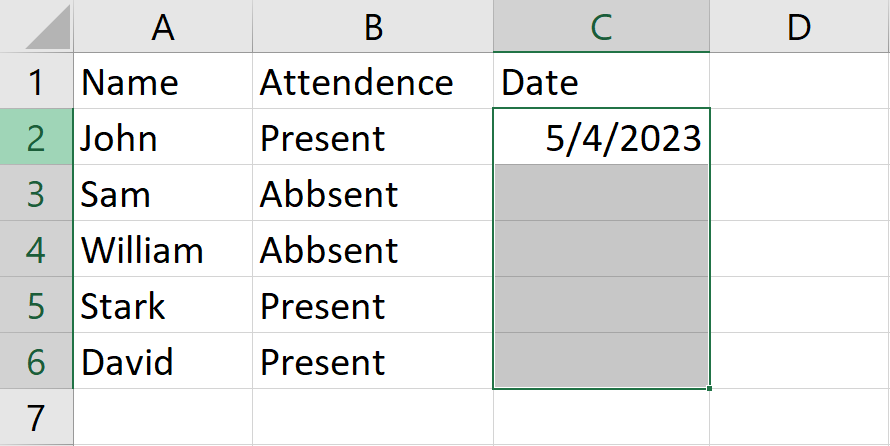Viewport: 890px width, 446px height.
Task: Select row 1 header
Action: point(36,81)
